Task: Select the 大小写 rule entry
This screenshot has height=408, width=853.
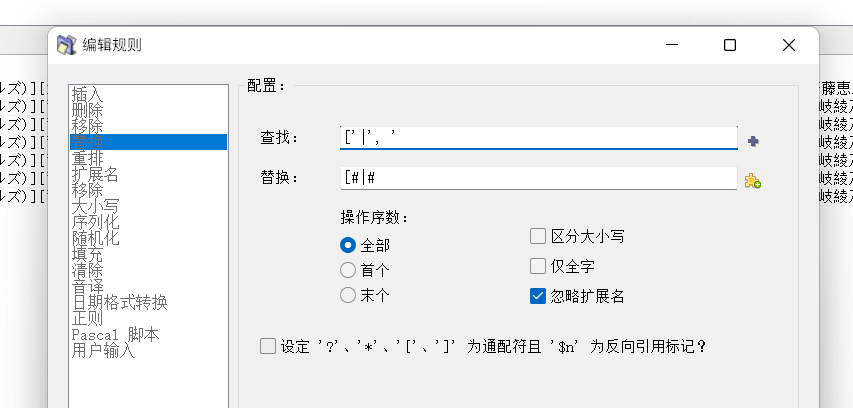Action: click(x=96, y=206)
